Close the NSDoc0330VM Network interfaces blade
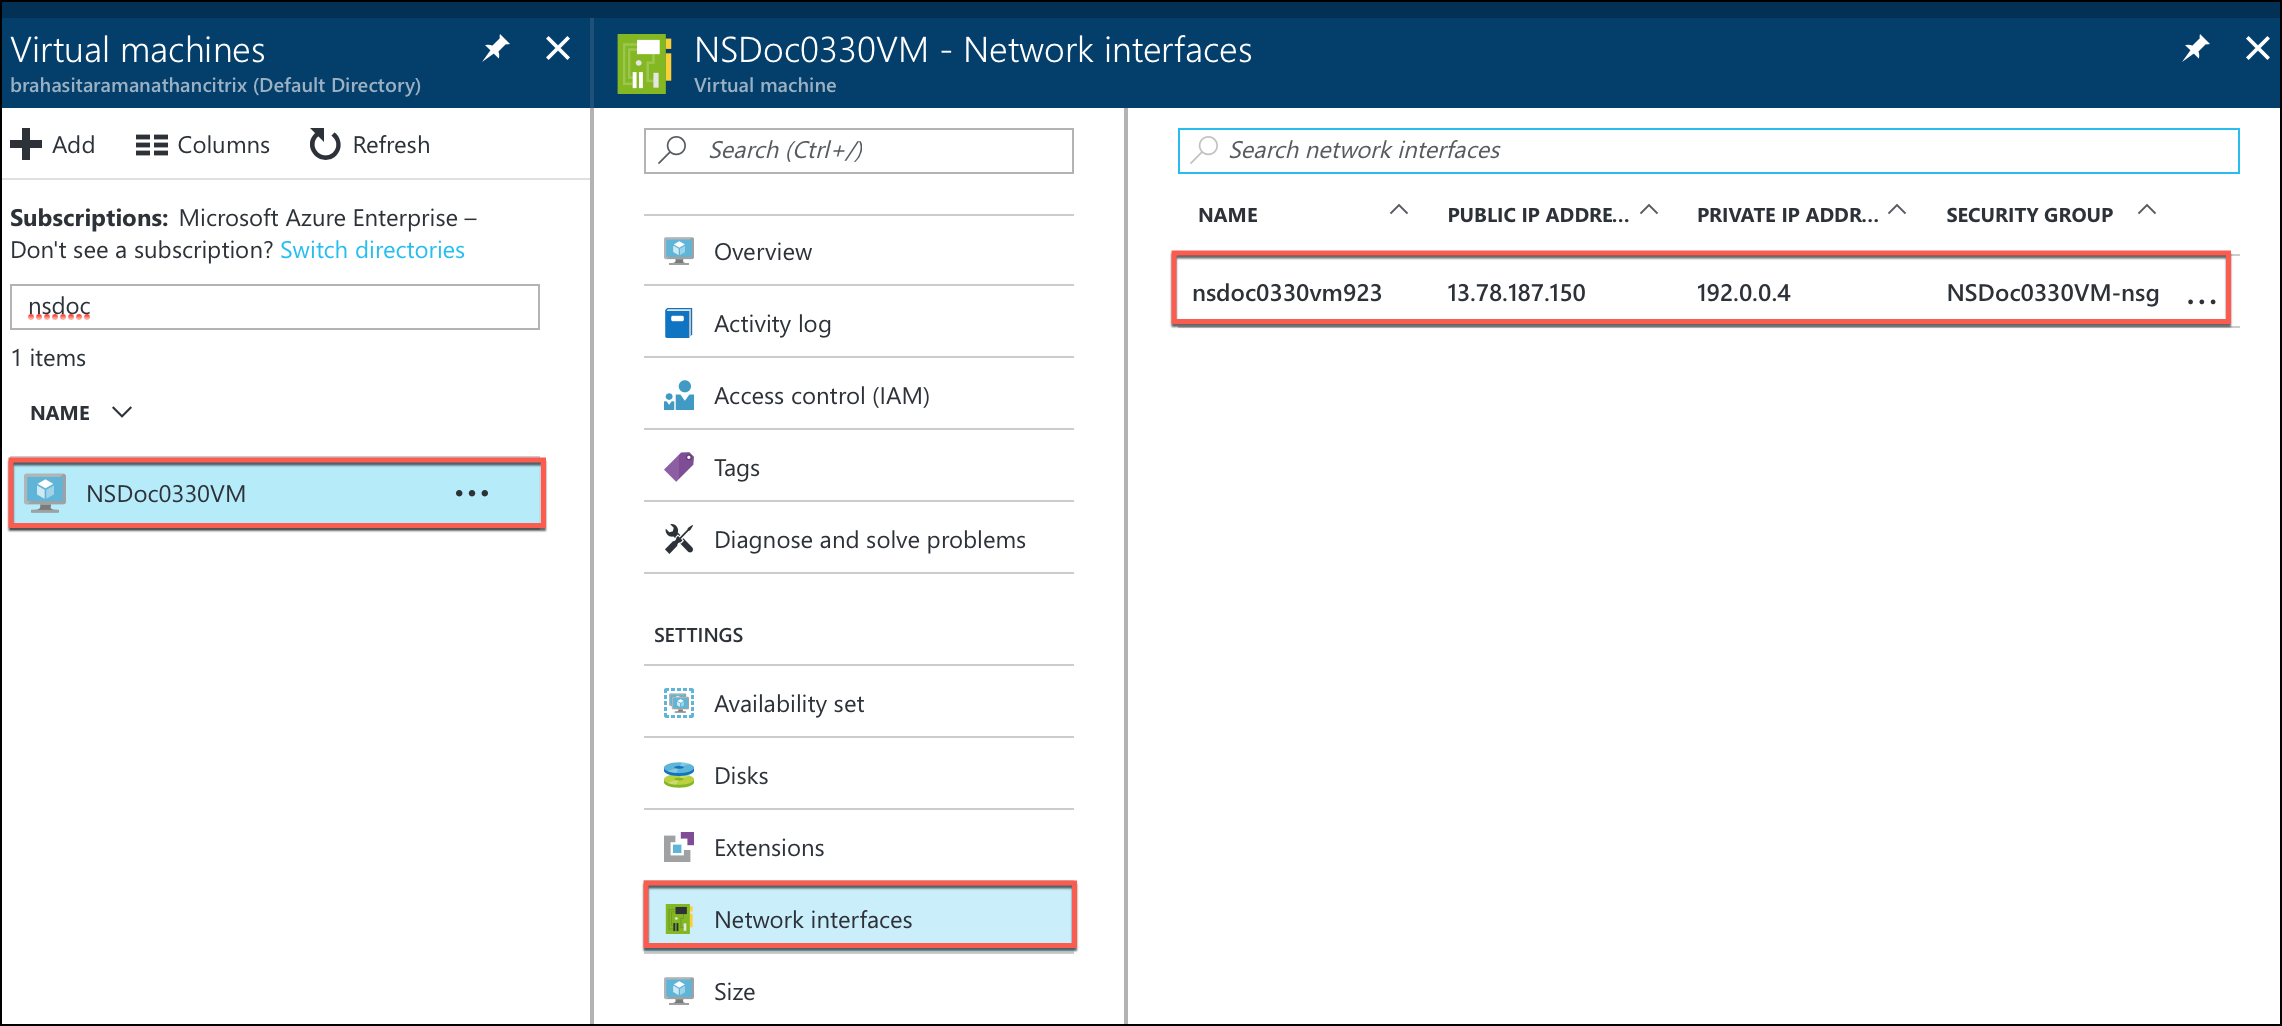Image resolution: width=2282 pixels, height=1026 pixels. point(2258,48)
